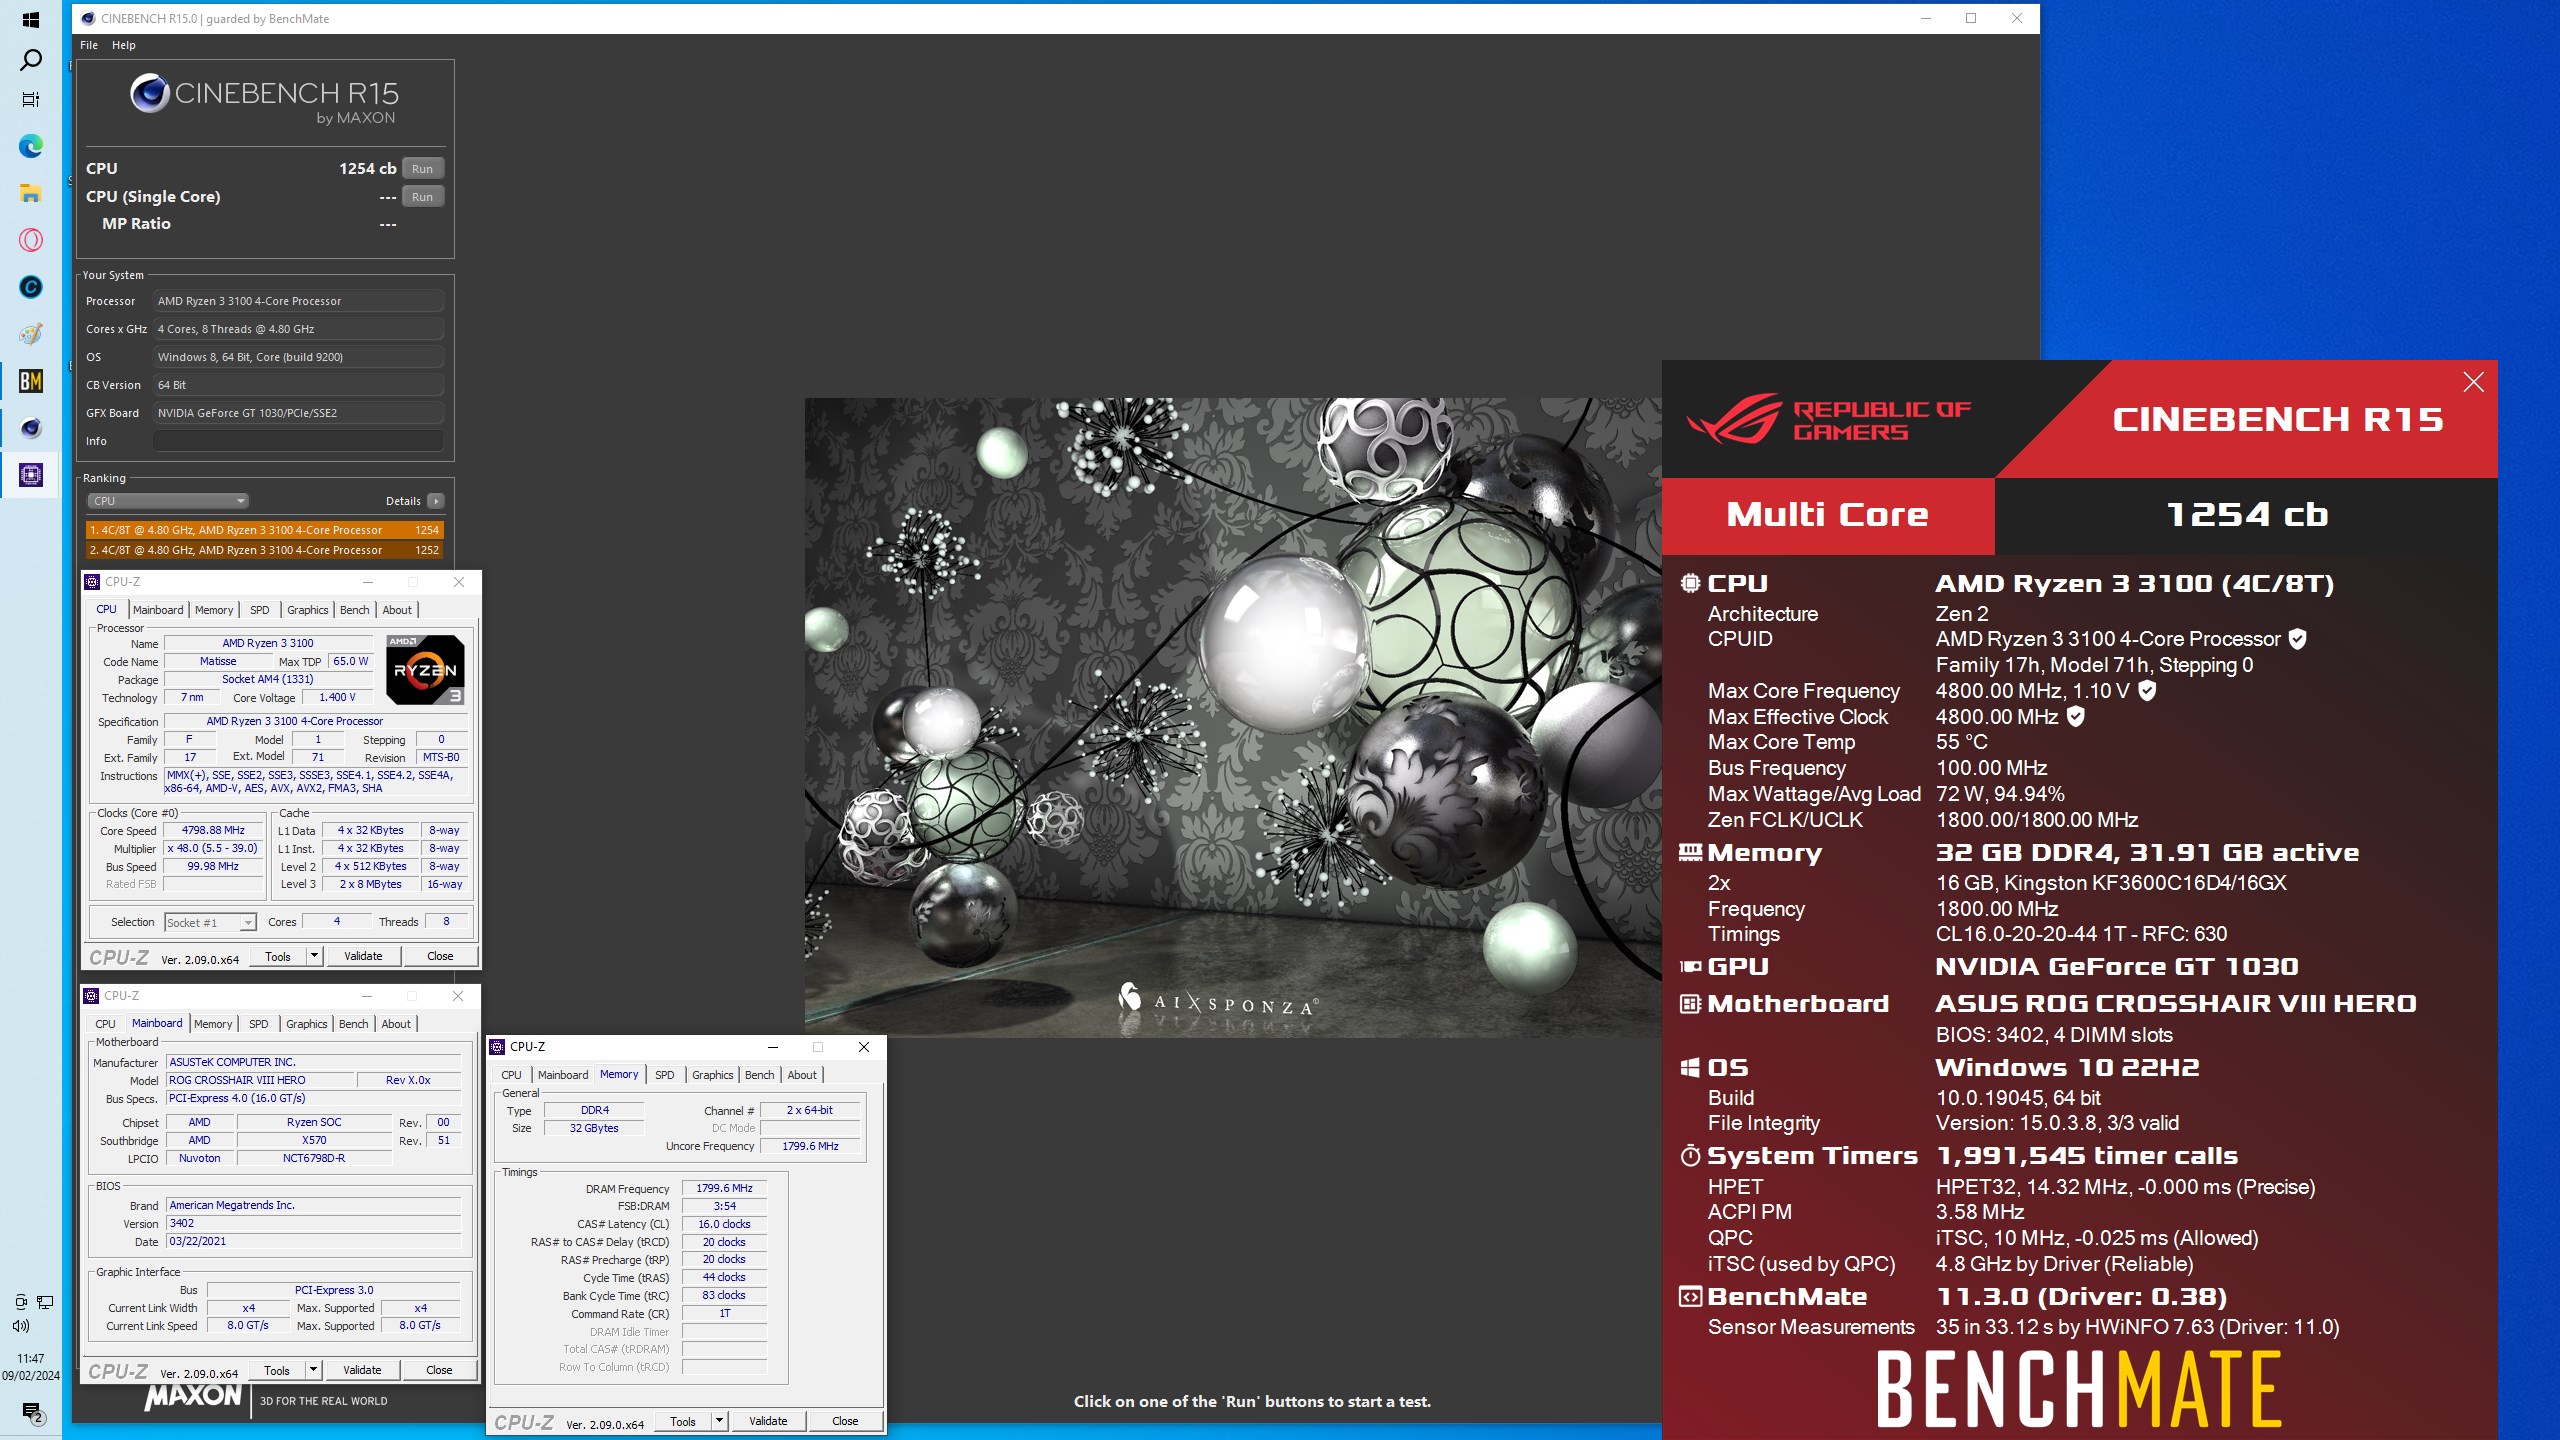Open the File menu in Cinebench
The height and width of the screenshot is (1440, 2560).
click(x=89, y=45)
